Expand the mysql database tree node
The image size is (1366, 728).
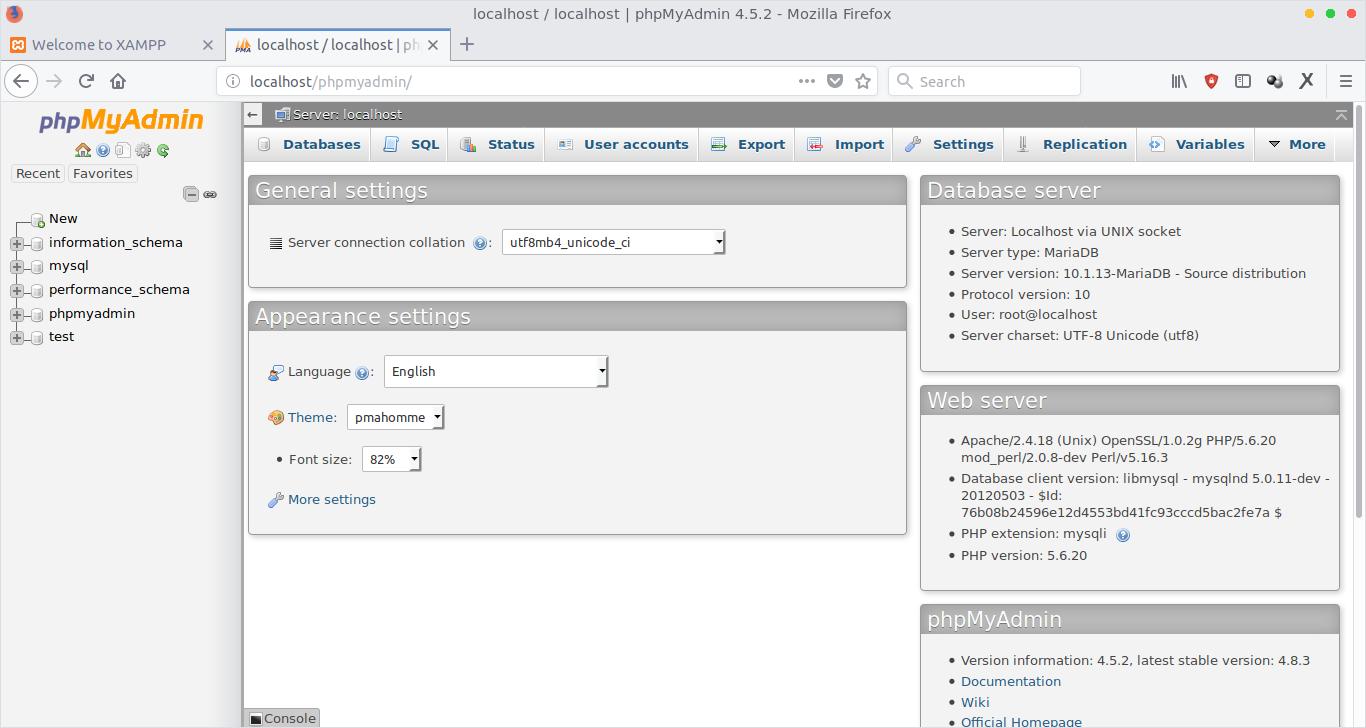pos(17,266)
